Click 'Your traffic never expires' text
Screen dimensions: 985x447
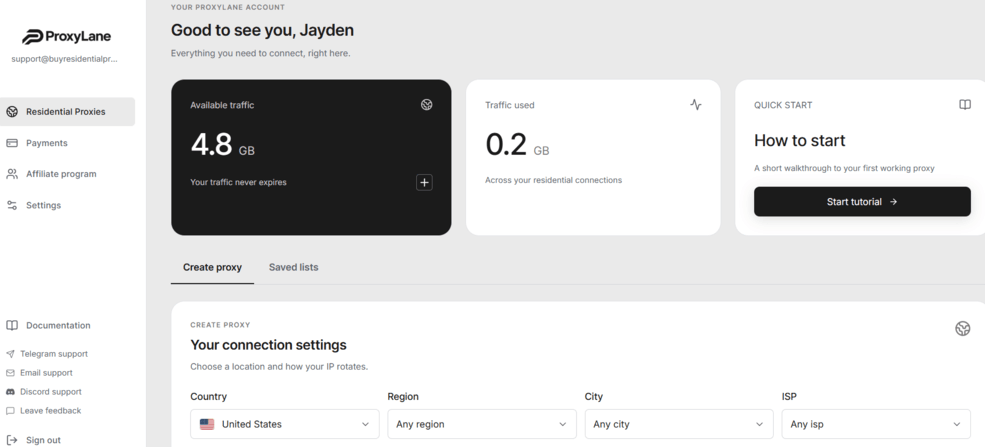238,183
